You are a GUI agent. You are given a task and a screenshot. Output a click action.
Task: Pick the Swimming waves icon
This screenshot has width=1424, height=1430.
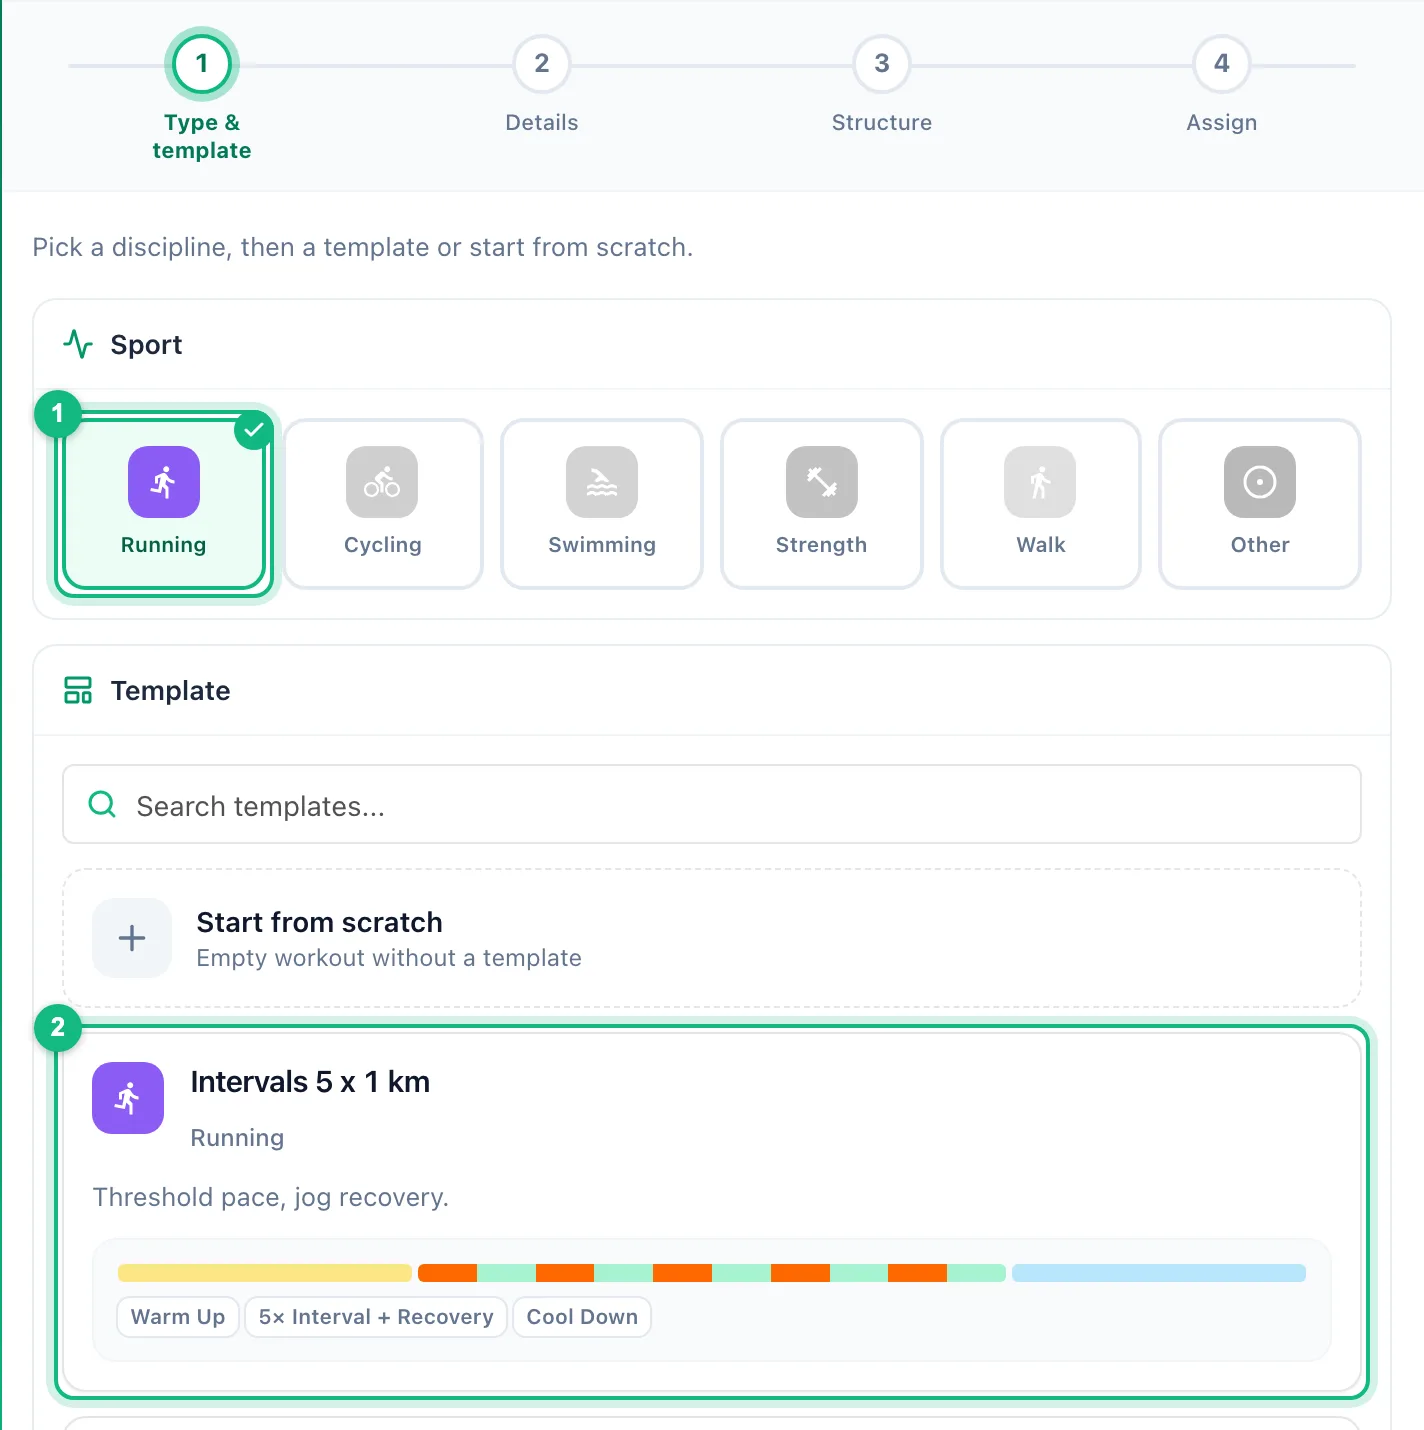click(x=602, y=482)
